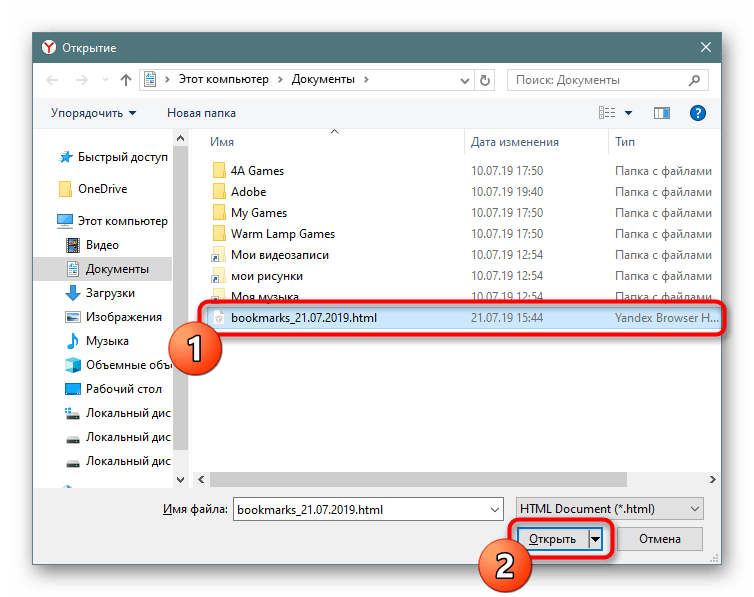The height and width of the screenshot is (597, 754).
Task: Click the magnifier search icon
Action: click(x=694, y=80)
